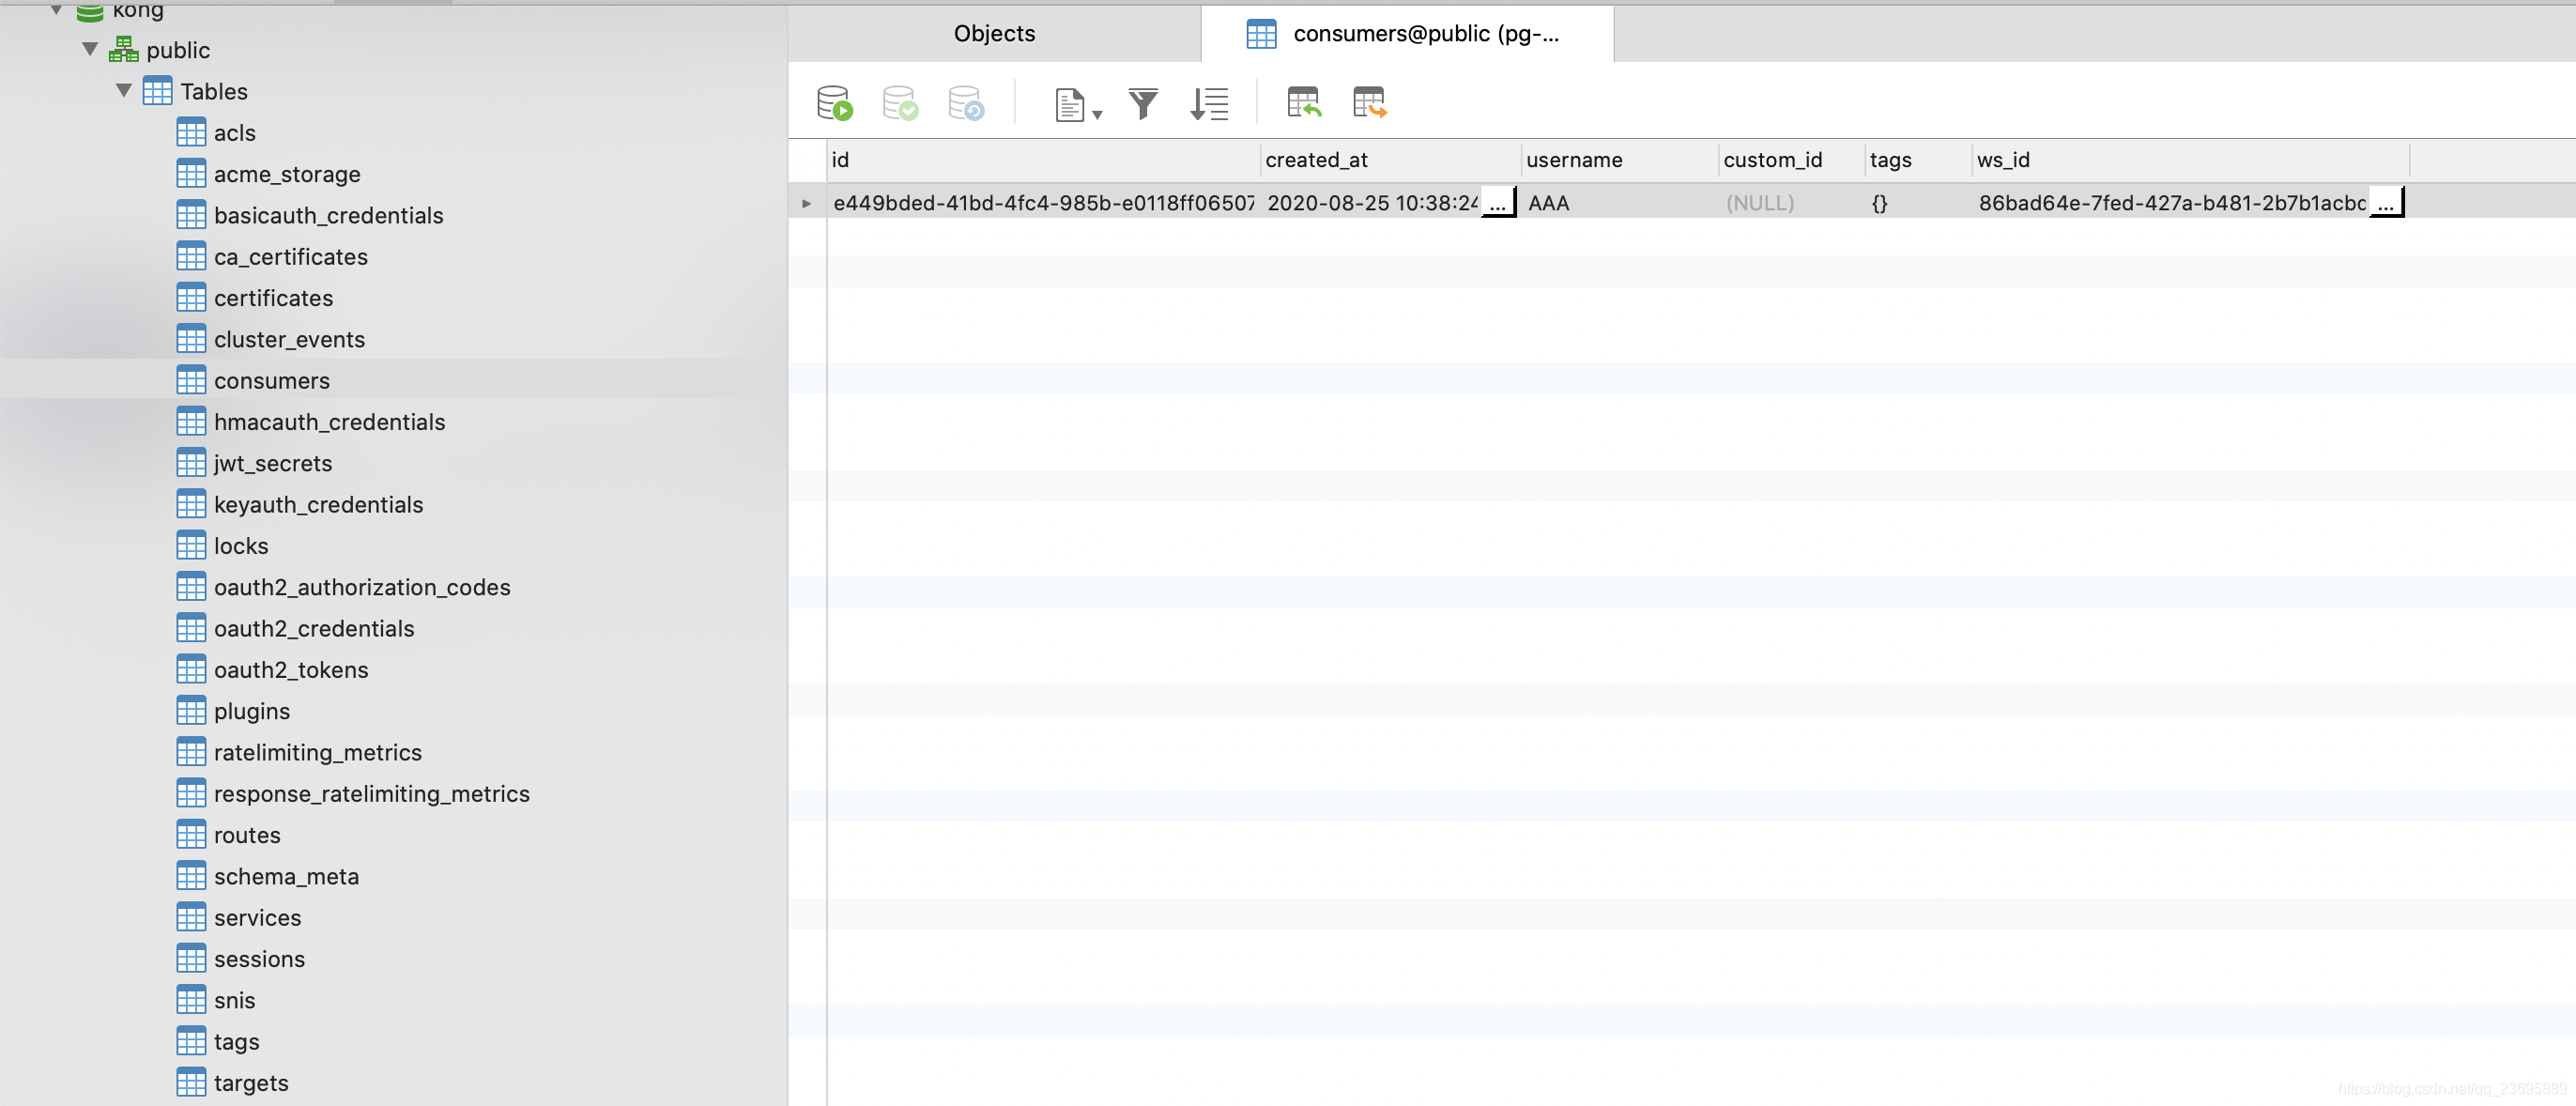Select the consumers@public tab
The width and height of the screenshot is (2576, 1106).
pos(1407,33)
